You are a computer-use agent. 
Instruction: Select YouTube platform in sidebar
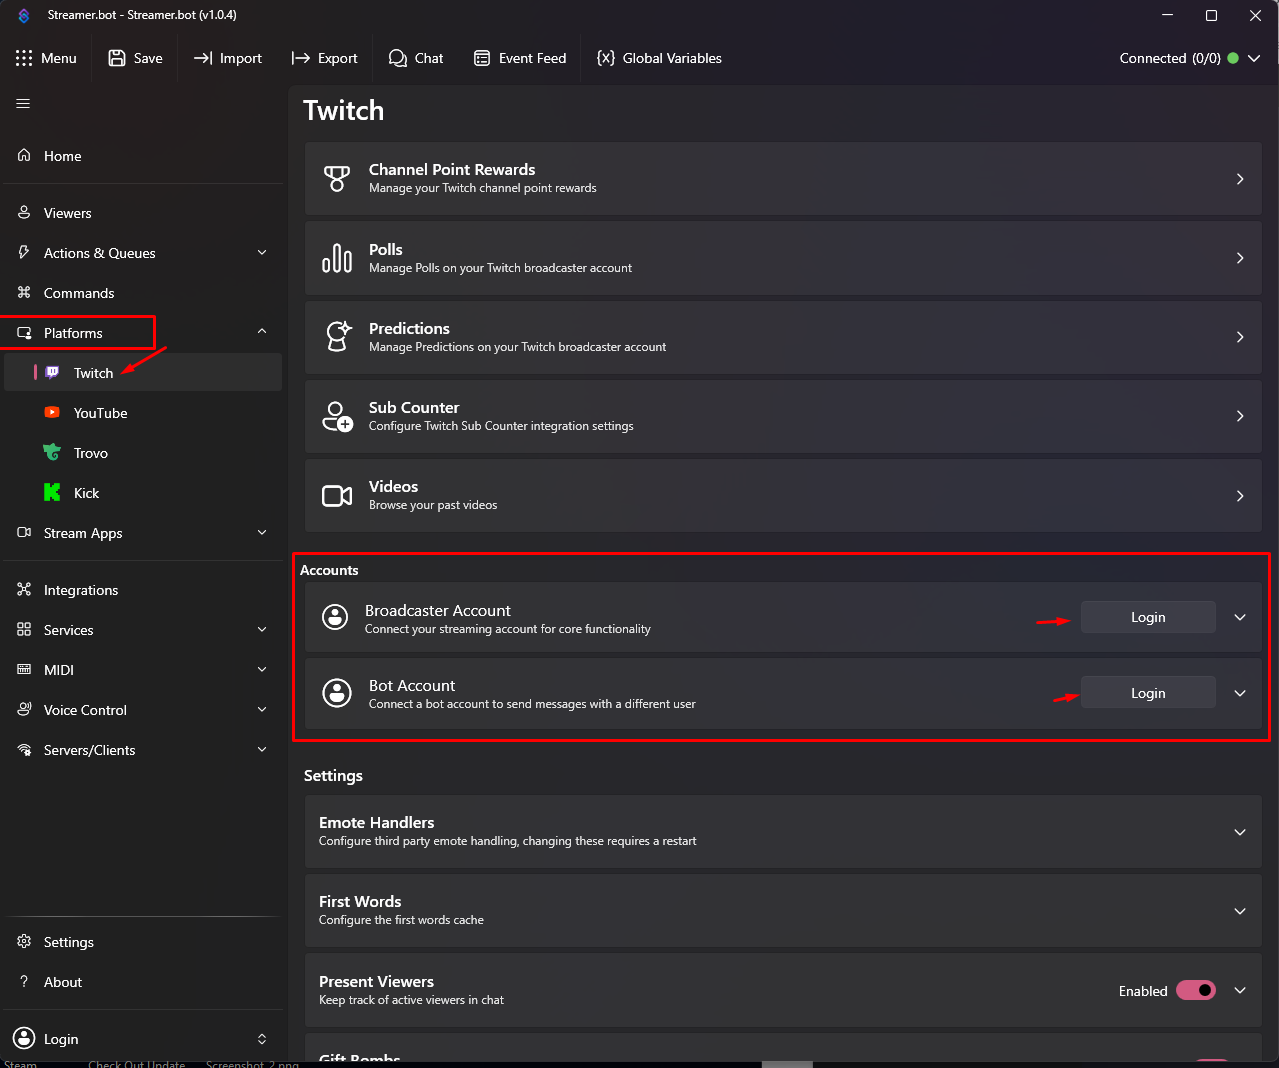(x=100, y=413)
